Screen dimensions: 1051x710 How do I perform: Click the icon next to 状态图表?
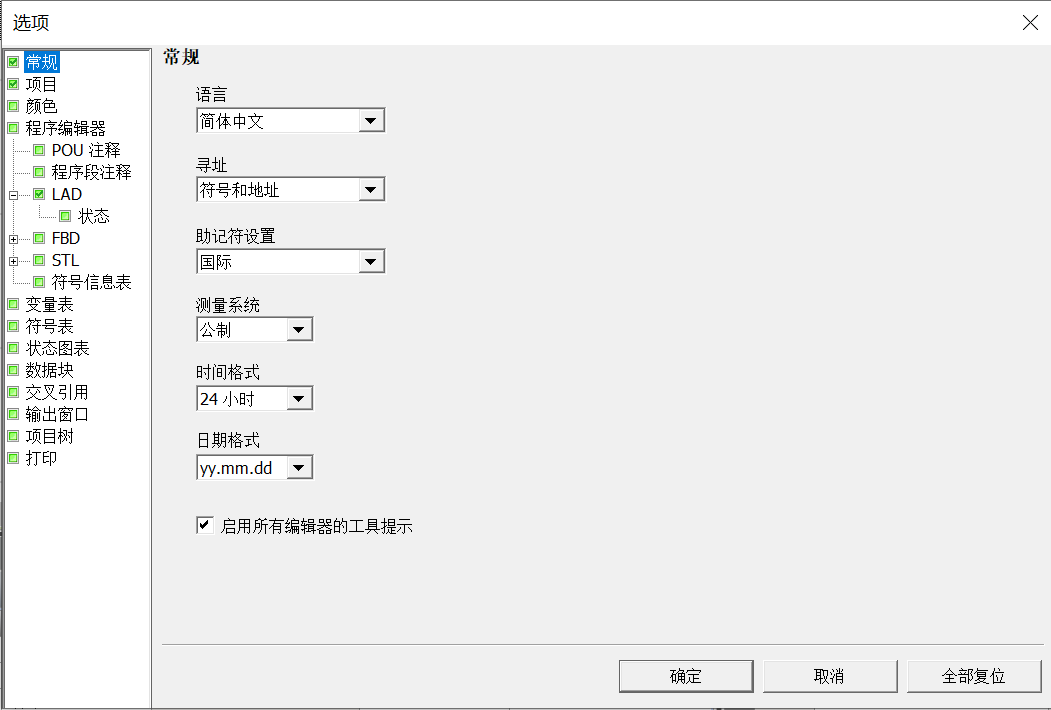pos(13,348)
